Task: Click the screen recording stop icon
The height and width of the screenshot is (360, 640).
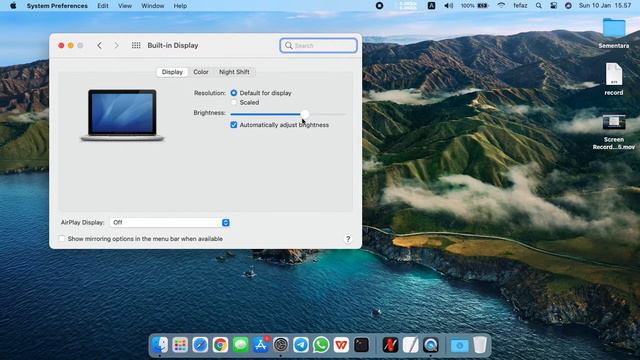Action: [379, 6]
